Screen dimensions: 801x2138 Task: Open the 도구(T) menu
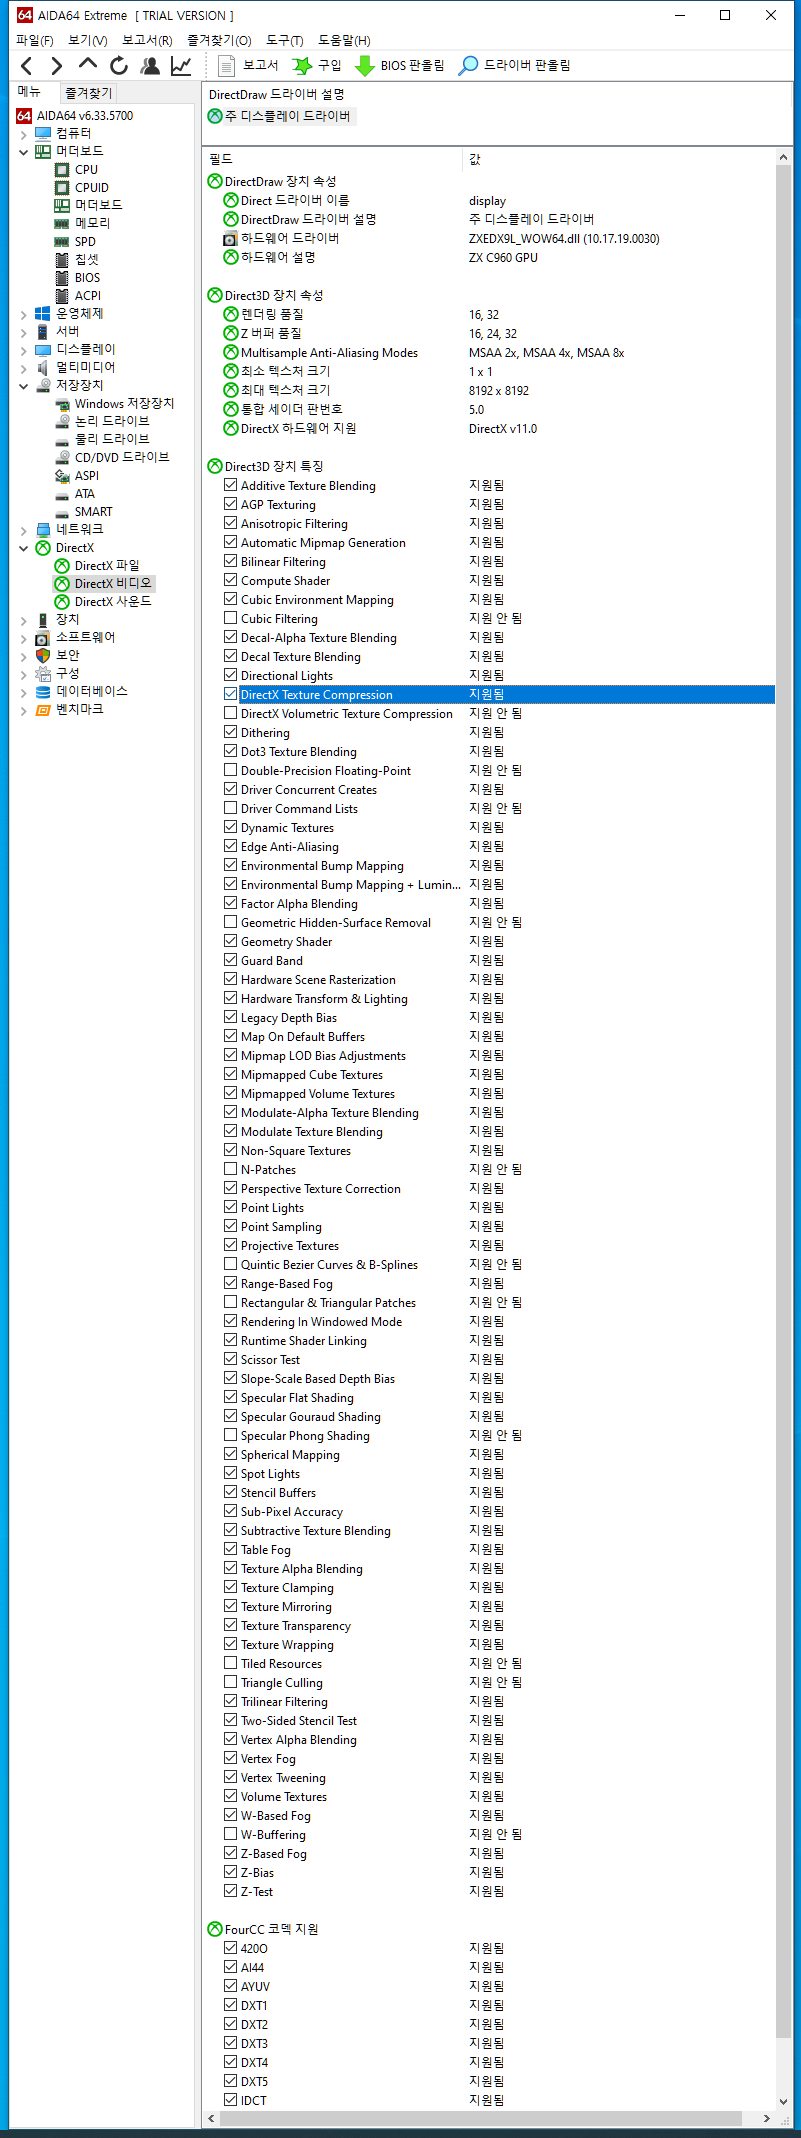(285, 40)
